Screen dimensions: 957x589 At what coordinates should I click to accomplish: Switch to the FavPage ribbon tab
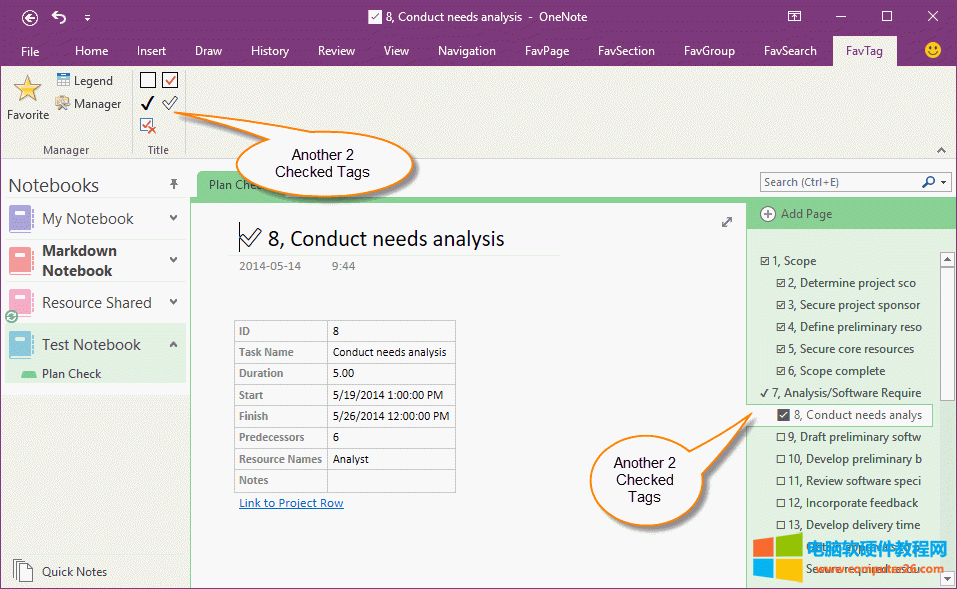pos(541,51)
